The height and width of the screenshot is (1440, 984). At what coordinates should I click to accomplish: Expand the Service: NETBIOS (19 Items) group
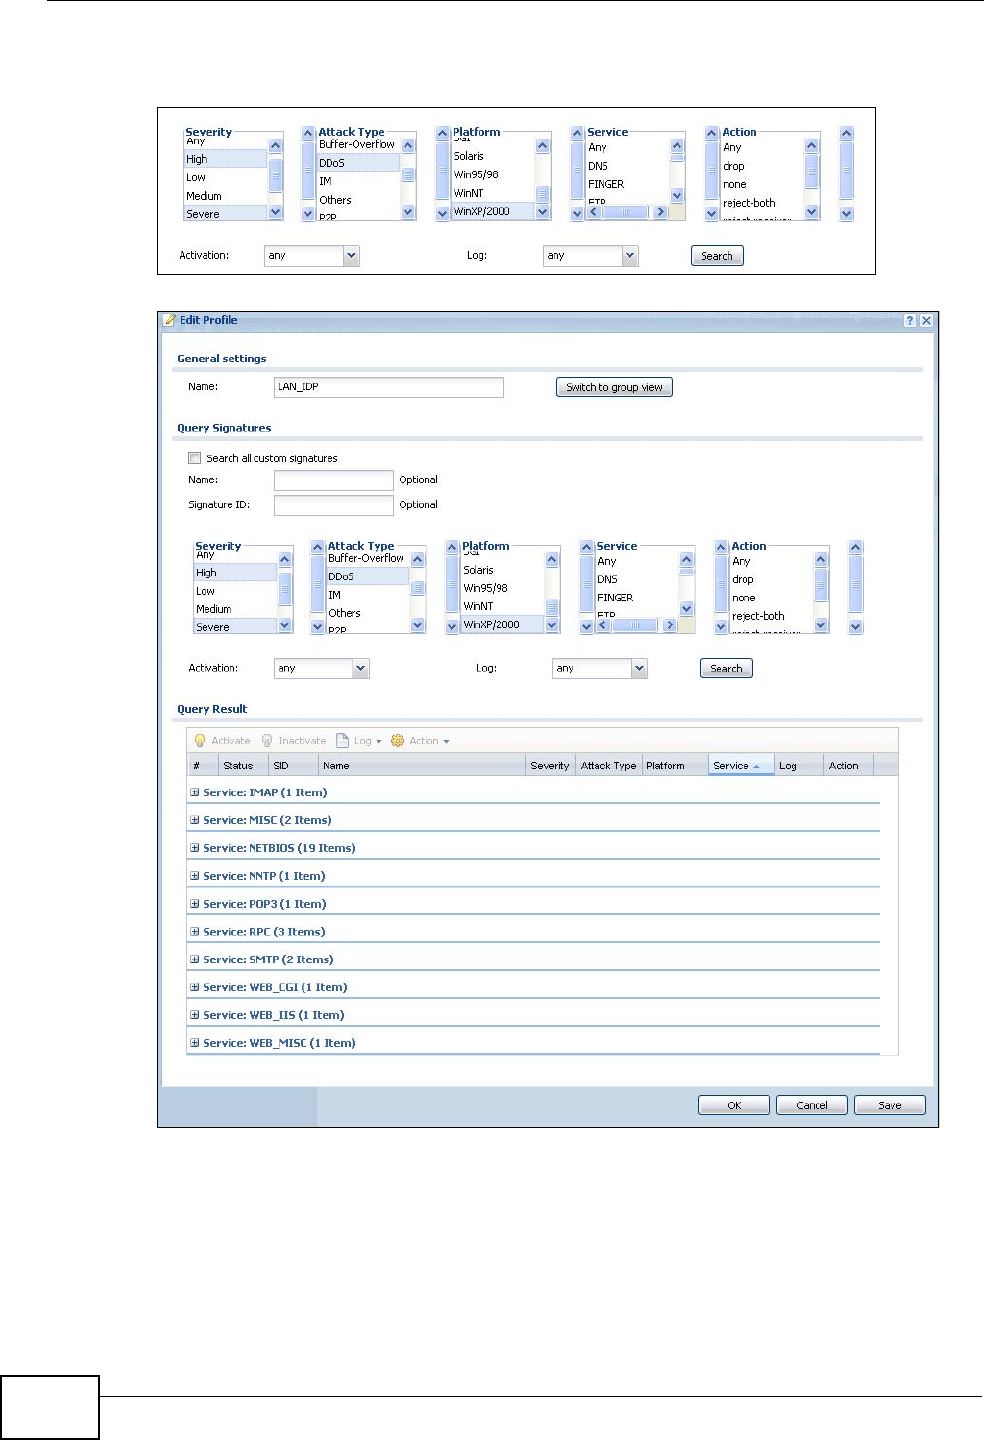point(195,848)
